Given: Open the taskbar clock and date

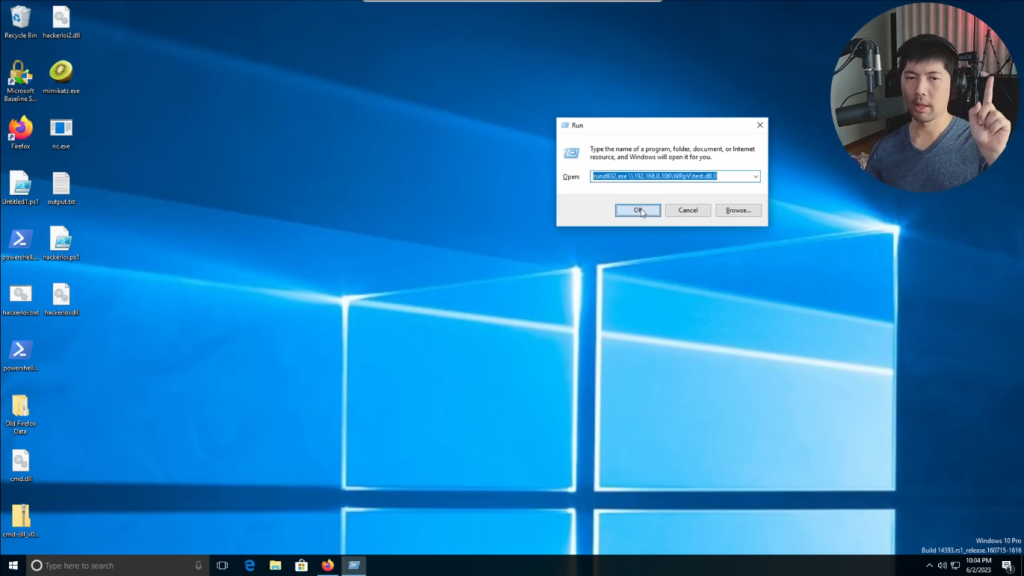Looking at the screenshot, I should point(978,566).
